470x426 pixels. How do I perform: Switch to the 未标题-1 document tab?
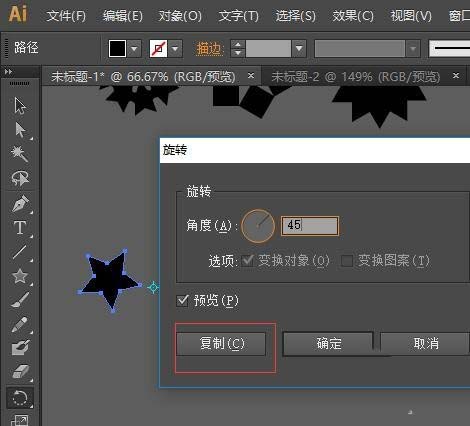(143, 77)
